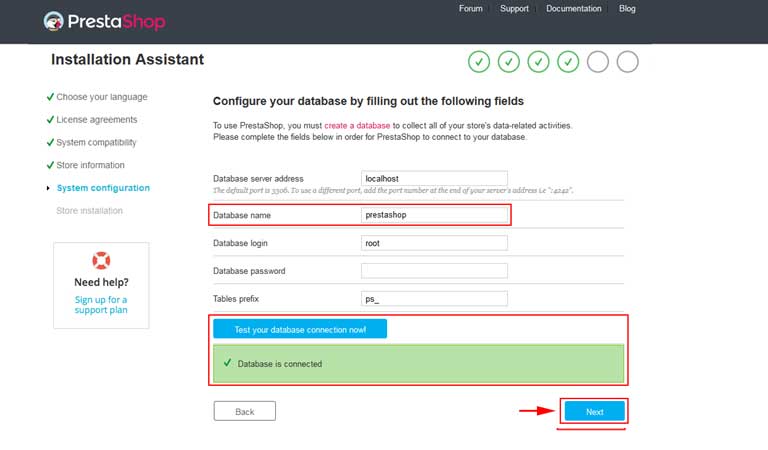Open the Forum link in header
The height and width of the screenshot is (450, 768).
(471, 8)
